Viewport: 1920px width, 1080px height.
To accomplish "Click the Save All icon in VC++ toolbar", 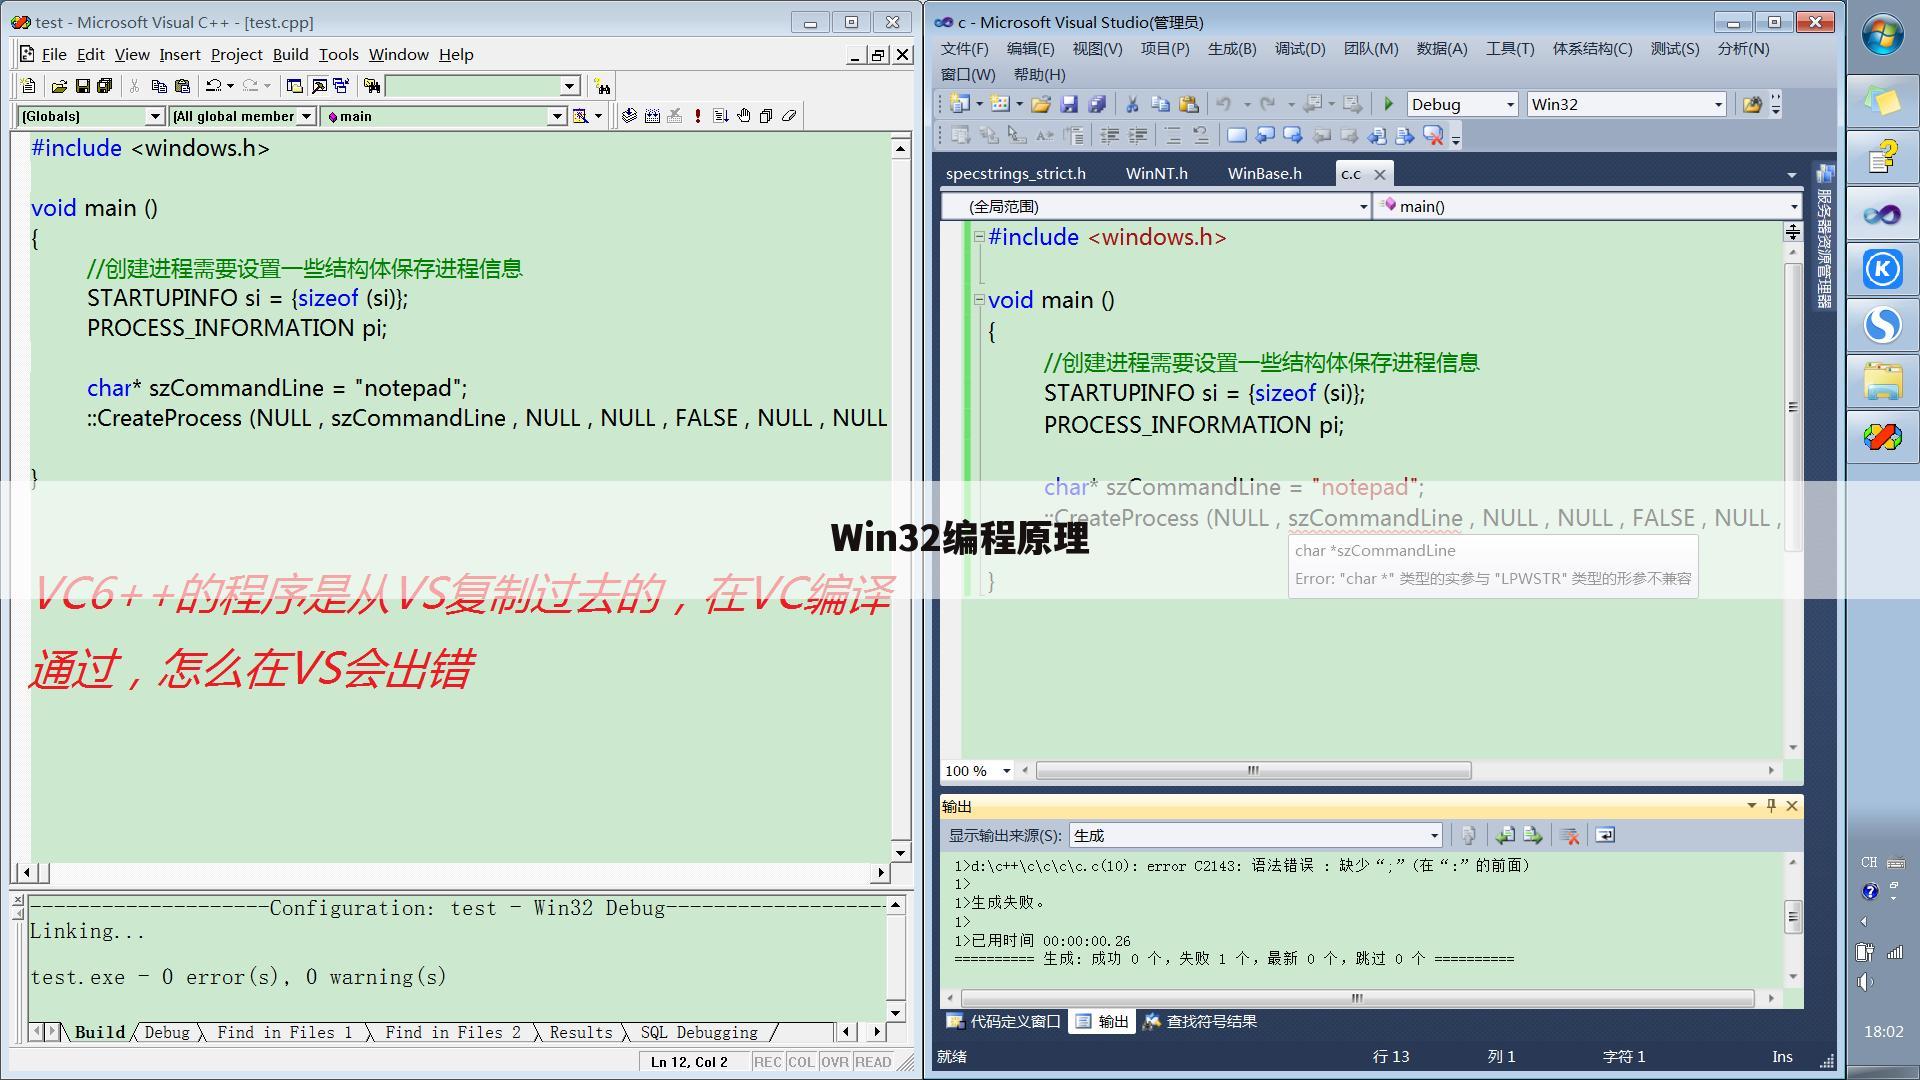I will click(104, 86).
